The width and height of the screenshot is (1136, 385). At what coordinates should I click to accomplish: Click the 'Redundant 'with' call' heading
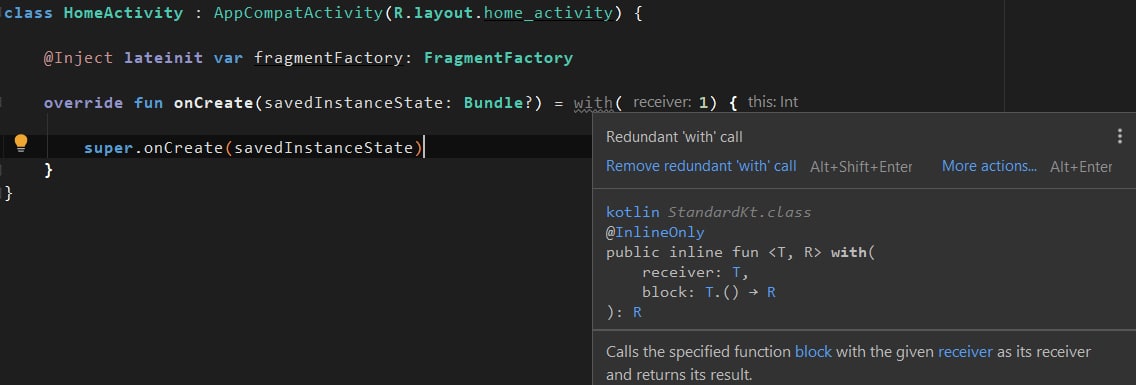click(674, 137)
